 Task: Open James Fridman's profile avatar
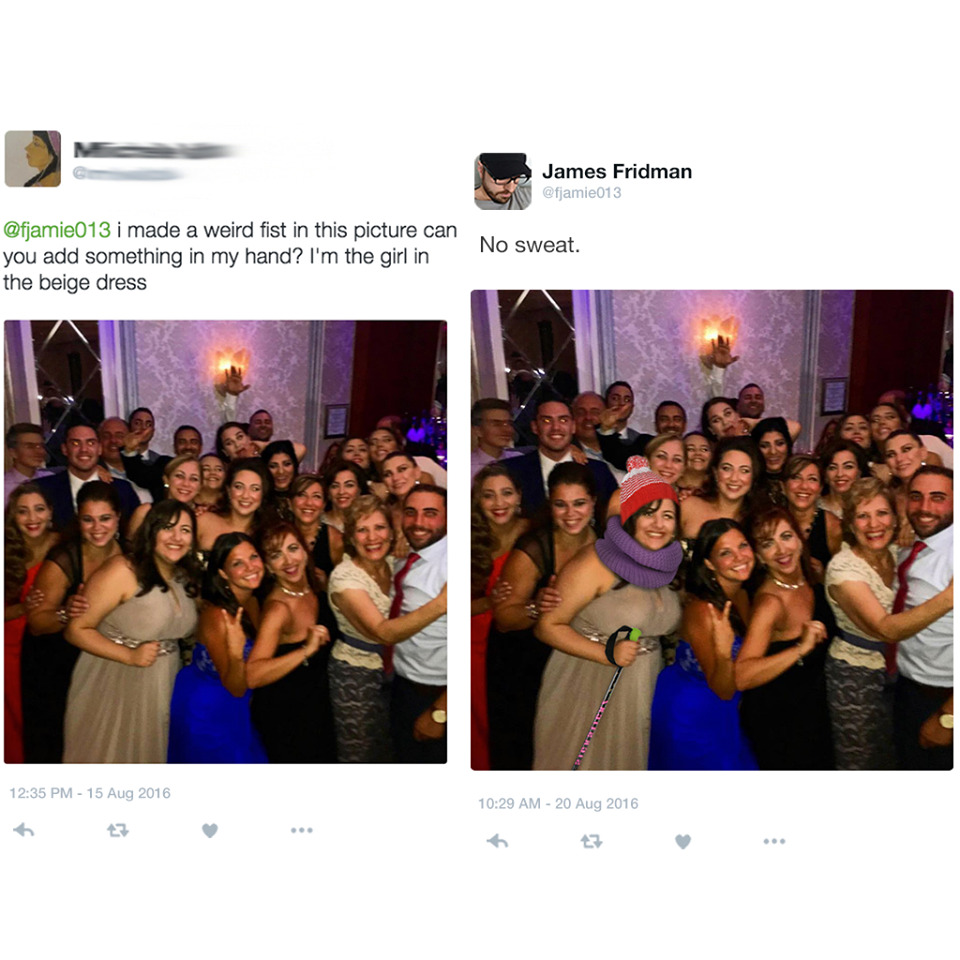pos(503,181)
